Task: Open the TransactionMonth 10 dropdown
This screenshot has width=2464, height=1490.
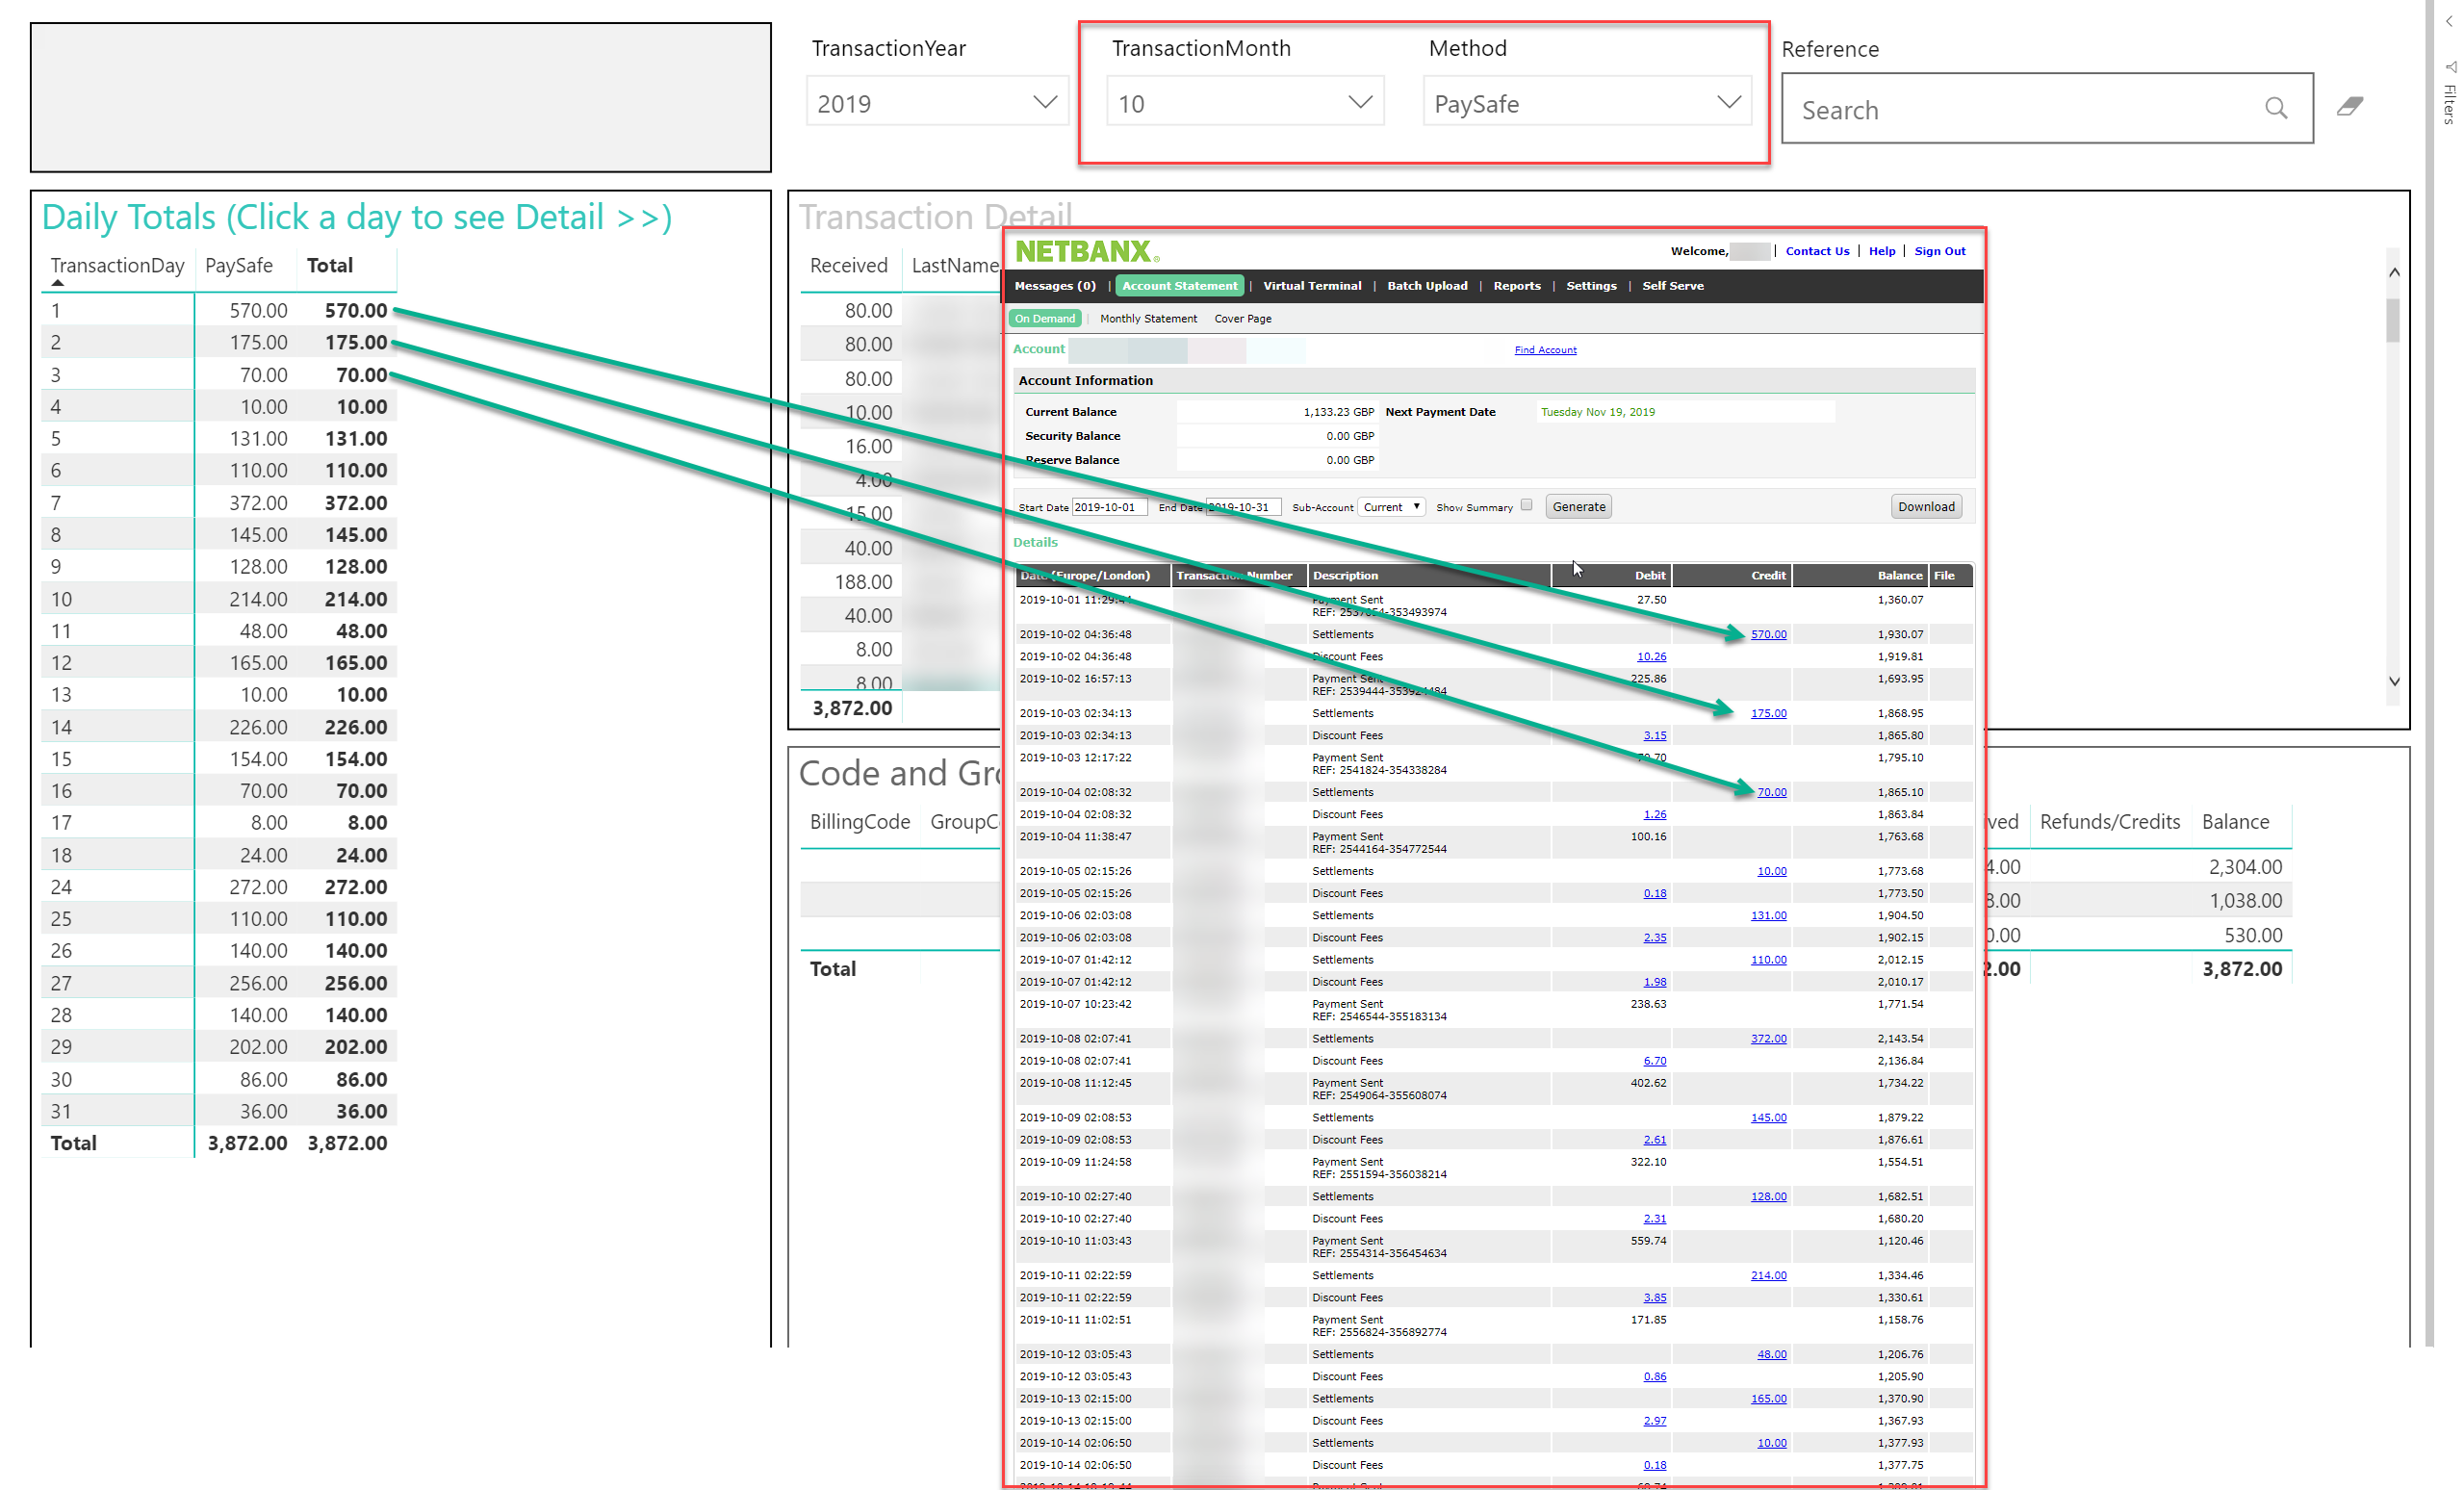Action: pos(1245,103)
